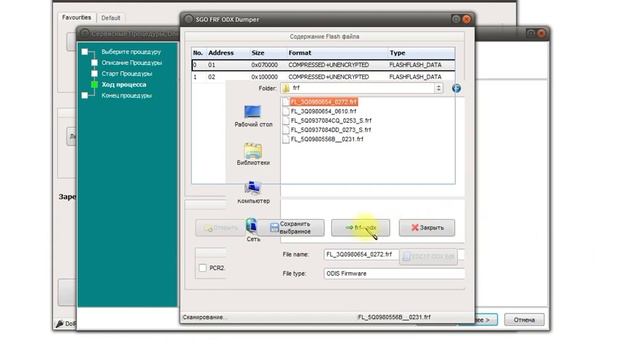Sort by the Type column header
Screen dimensions: 640x360
coord(397,53)
